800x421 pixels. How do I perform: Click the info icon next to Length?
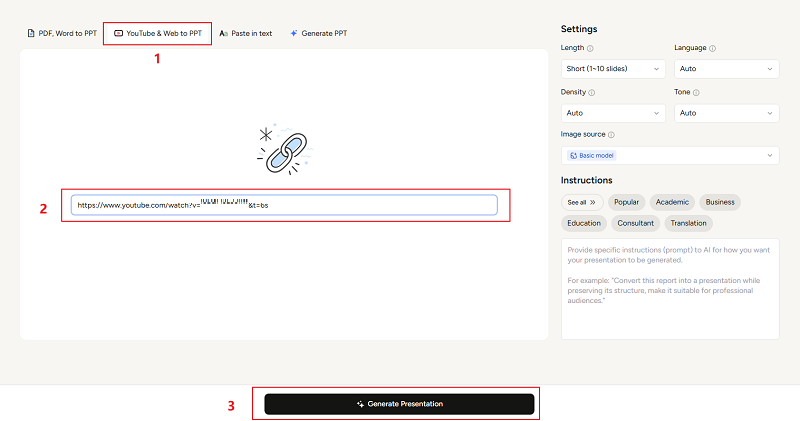pos(590,48)
